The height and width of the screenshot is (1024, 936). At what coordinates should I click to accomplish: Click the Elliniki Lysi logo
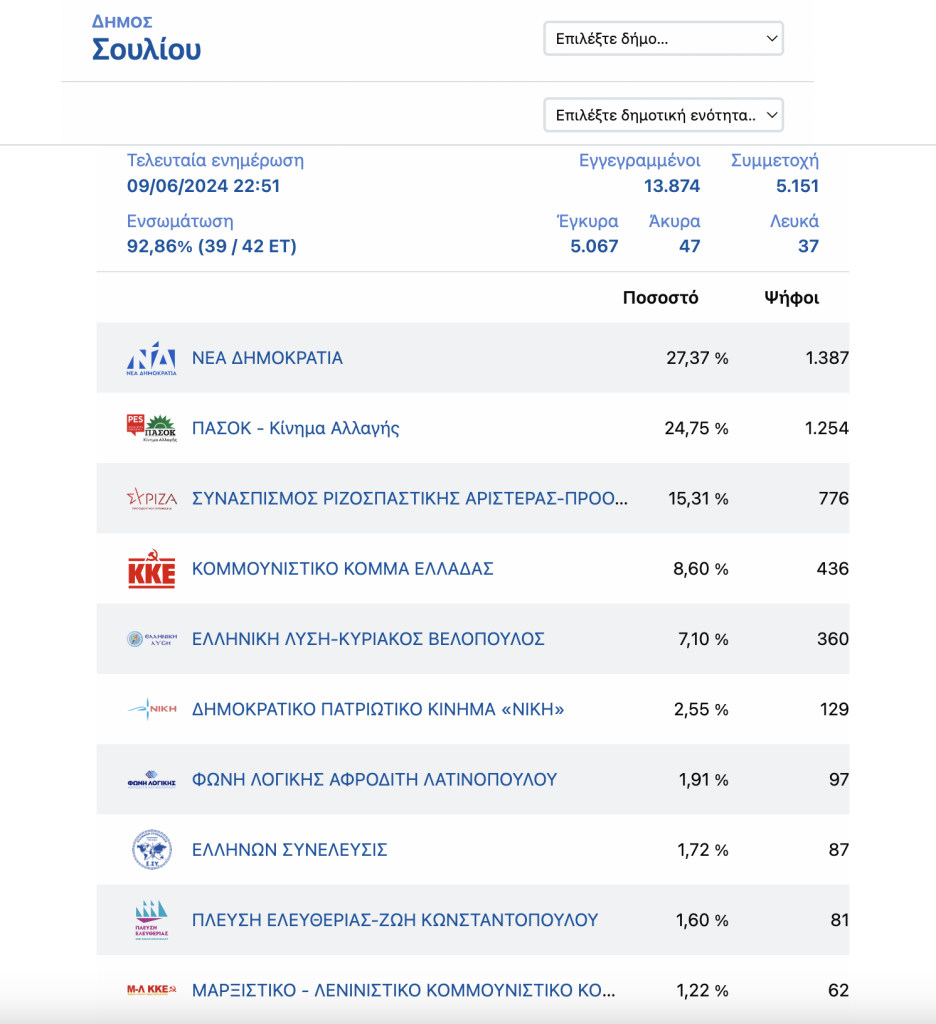[151, 639]
